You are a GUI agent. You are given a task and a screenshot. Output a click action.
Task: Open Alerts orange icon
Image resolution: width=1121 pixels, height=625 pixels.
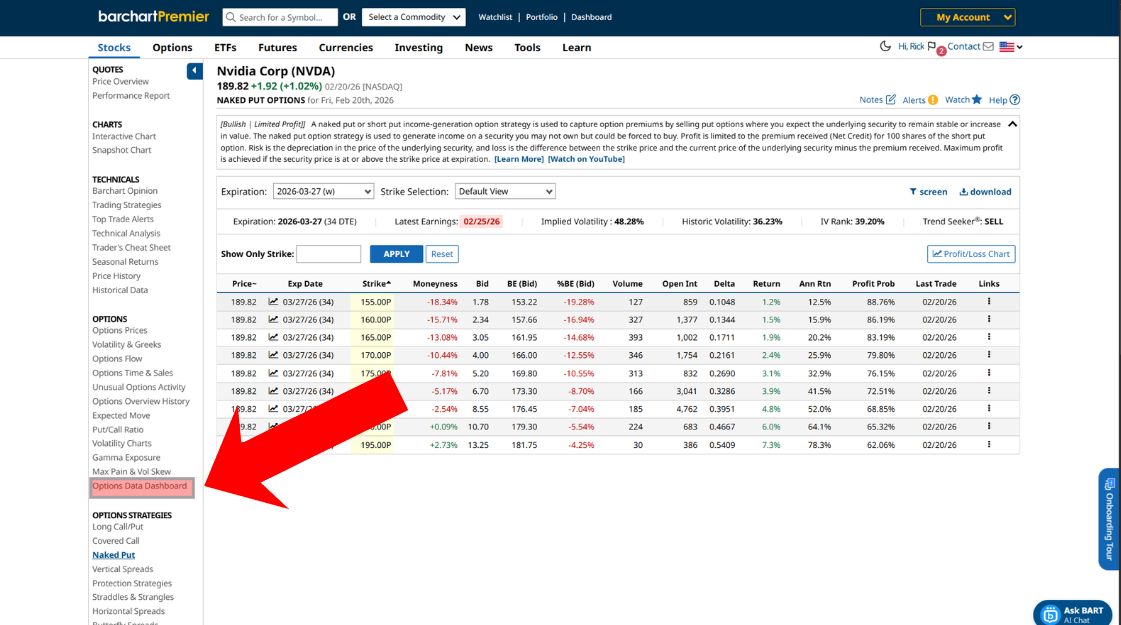pos(933,100)
